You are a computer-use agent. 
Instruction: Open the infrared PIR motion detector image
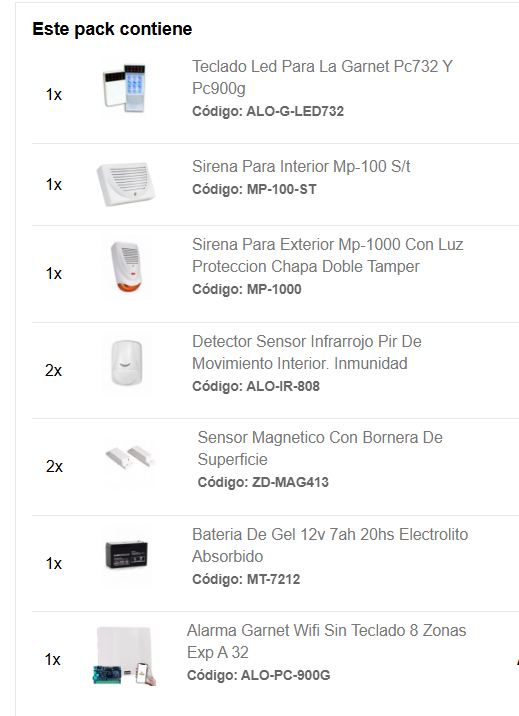point(126,363)
